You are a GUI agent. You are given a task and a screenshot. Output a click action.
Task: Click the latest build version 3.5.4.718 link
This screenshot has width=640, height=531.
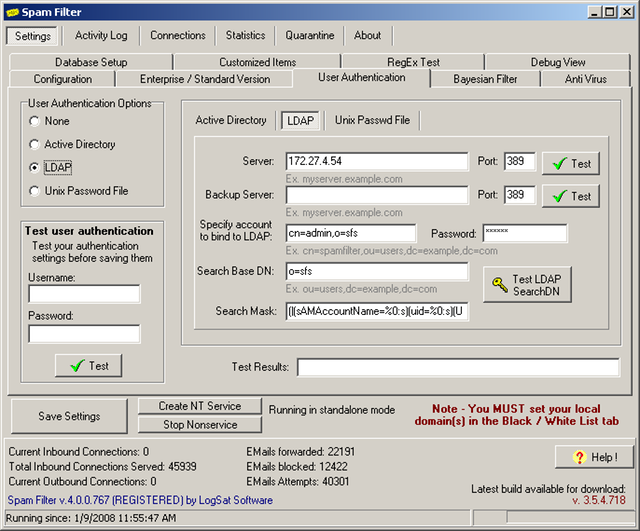[x=600, y=499]
